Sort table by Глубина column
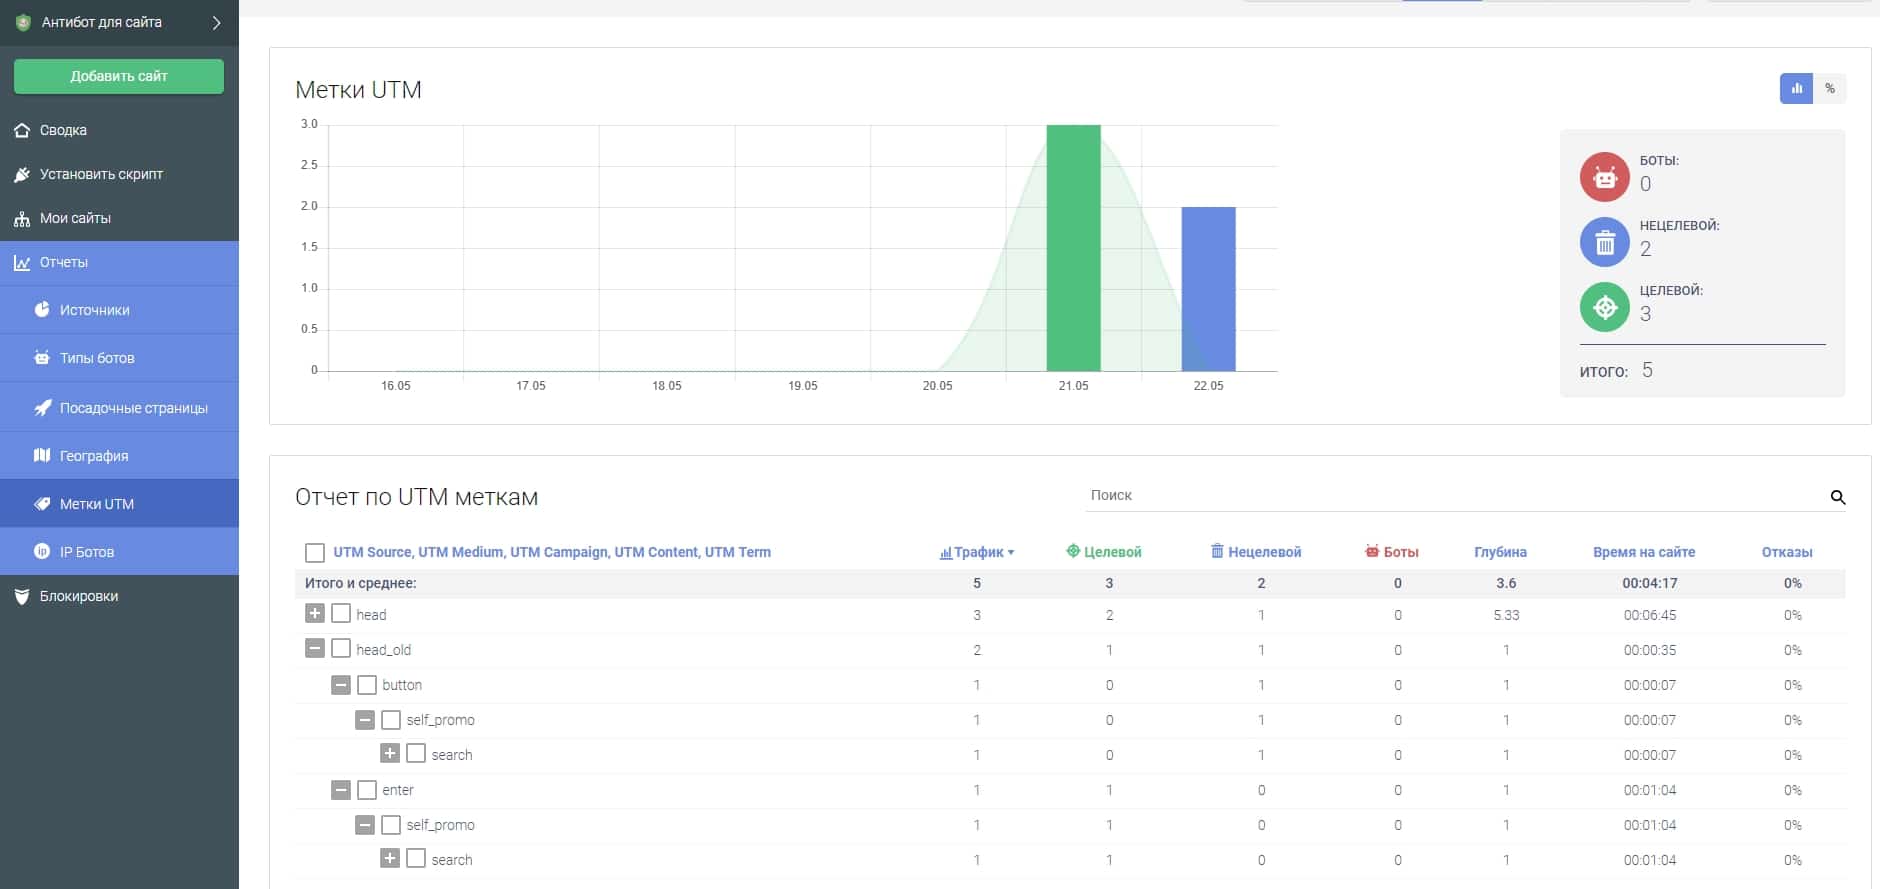 click(1500, 552)
